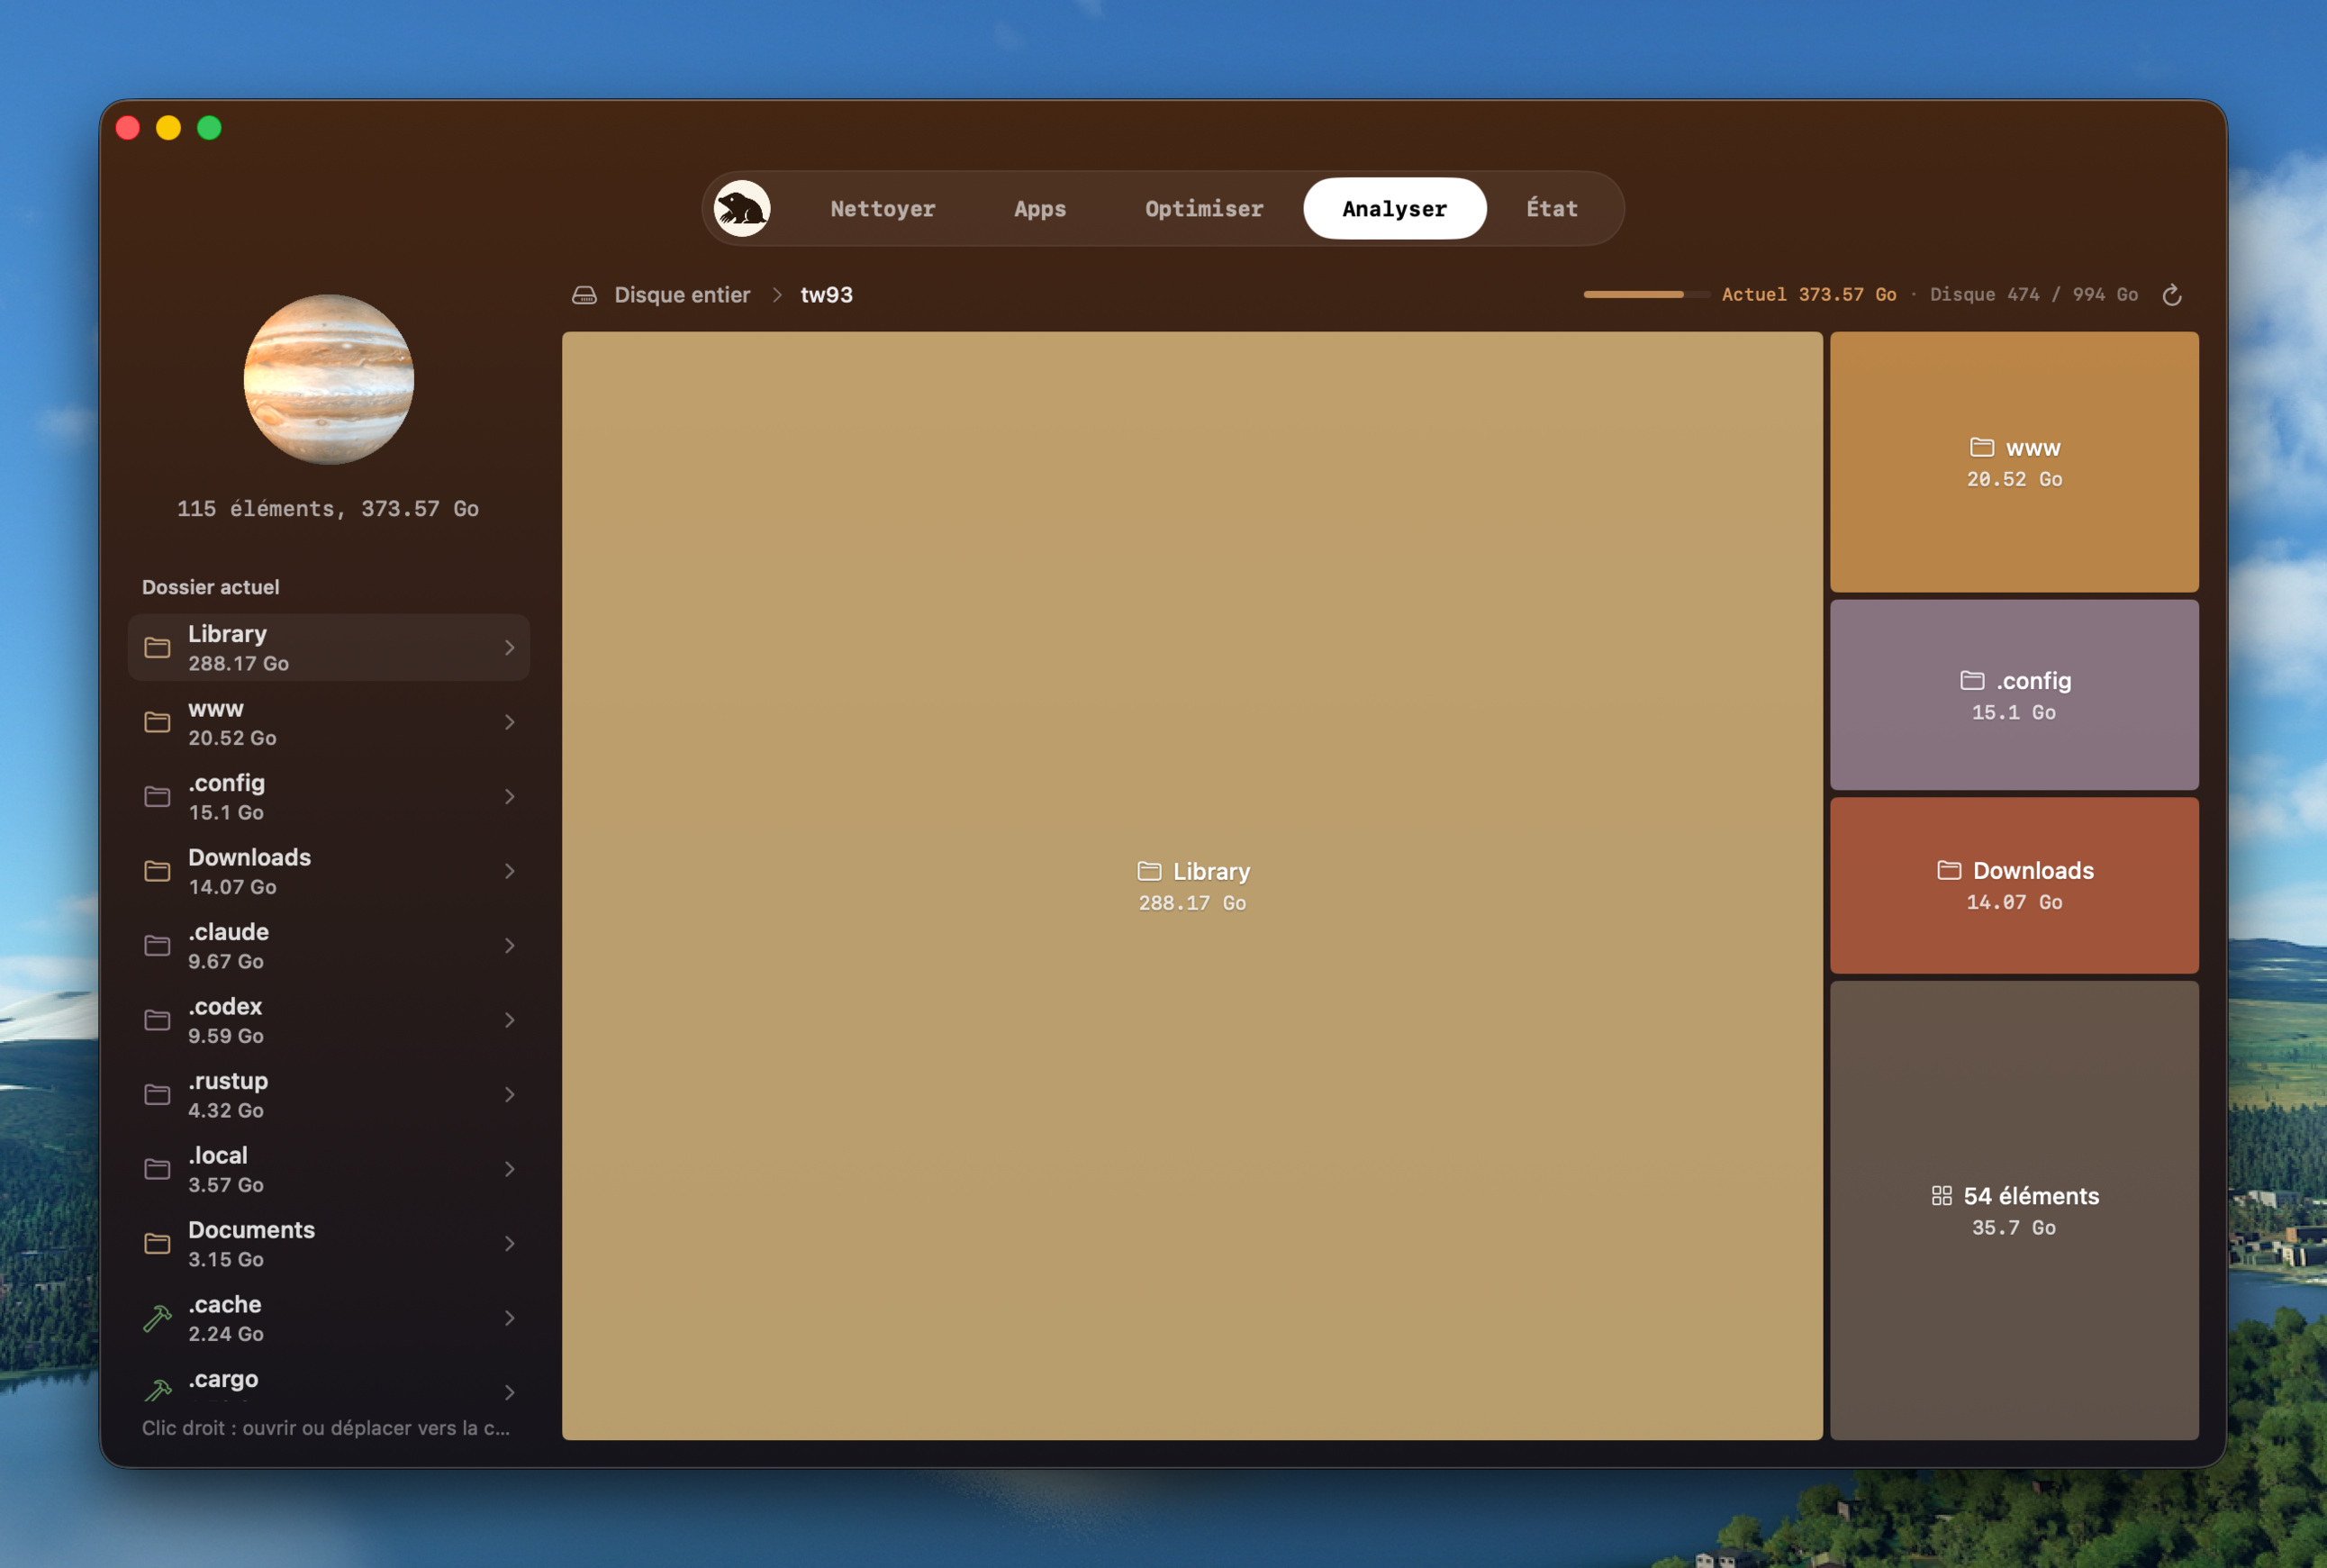Expand the Documents row chevron
Image resolution: width=2327 pixels, height=1568 pixels.
(510, 1244)
